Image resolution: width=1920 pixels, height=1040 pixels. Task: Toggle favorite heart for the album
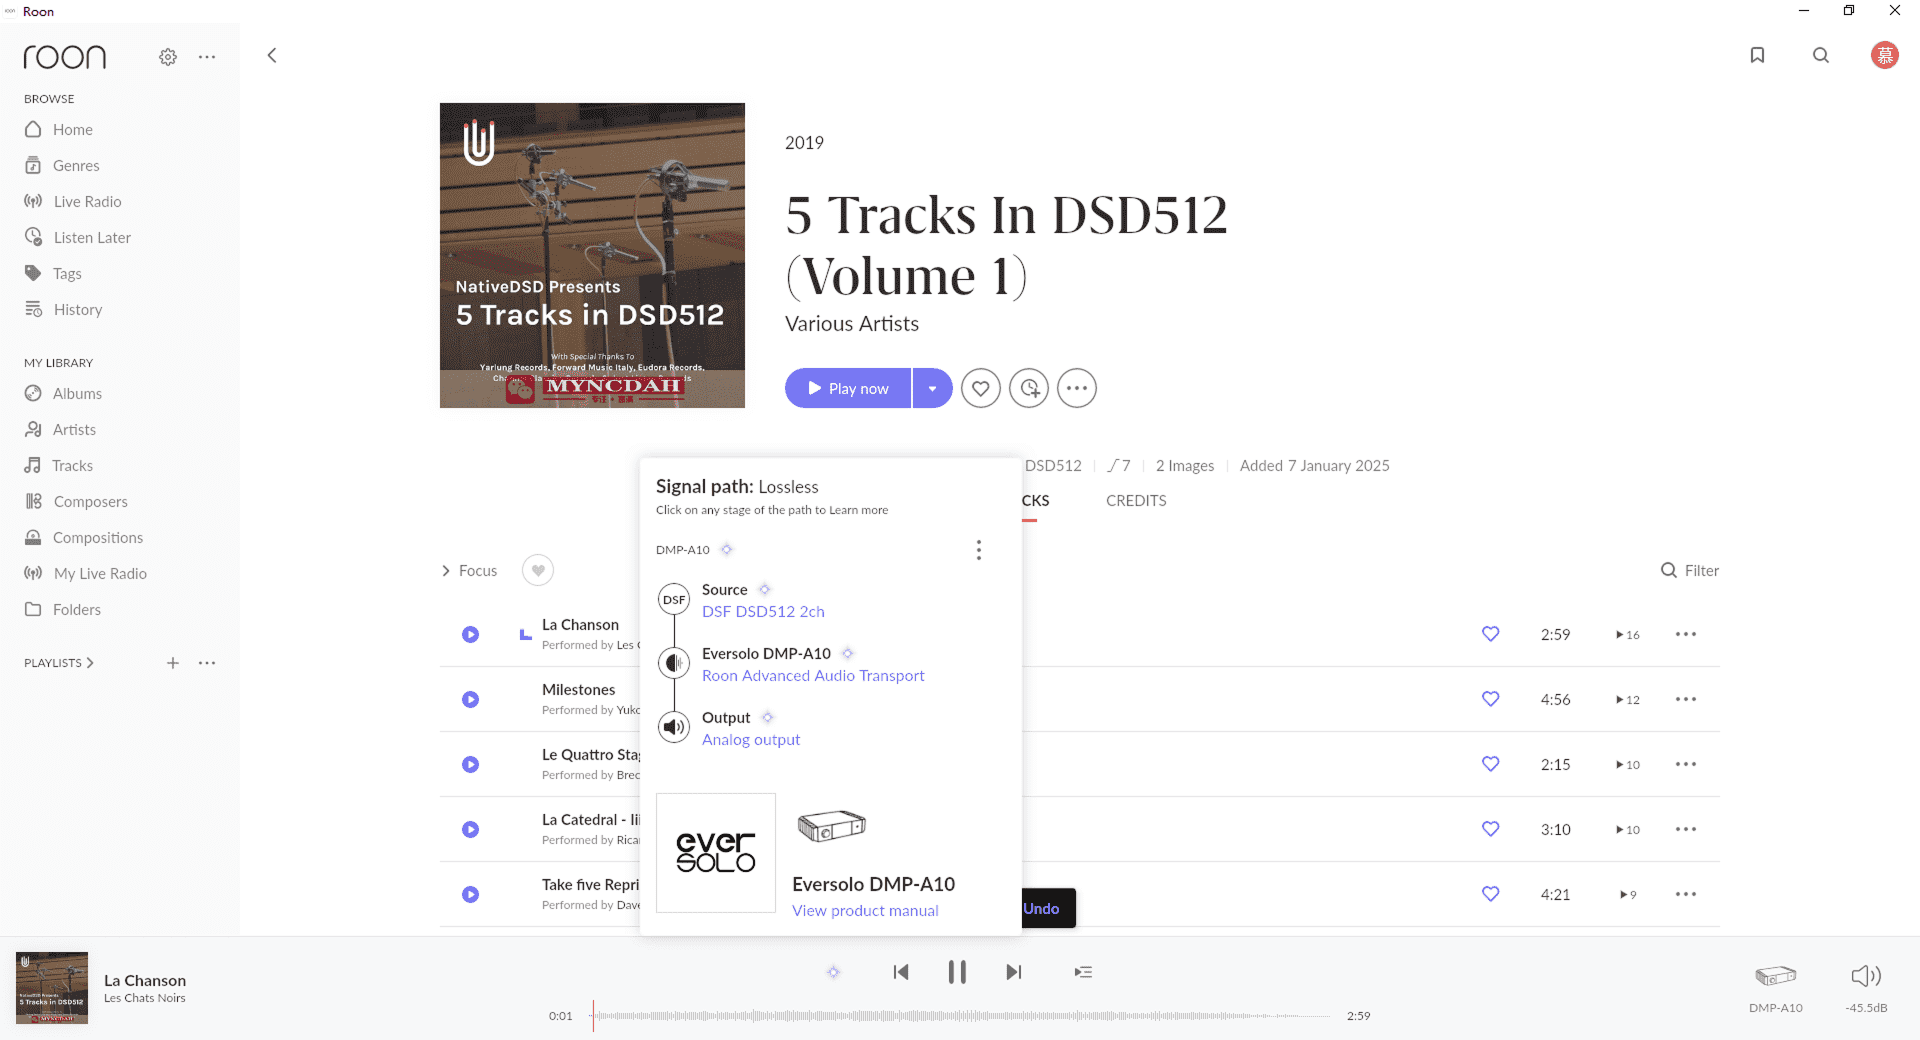pyautogui.click(x=980, y=388)
